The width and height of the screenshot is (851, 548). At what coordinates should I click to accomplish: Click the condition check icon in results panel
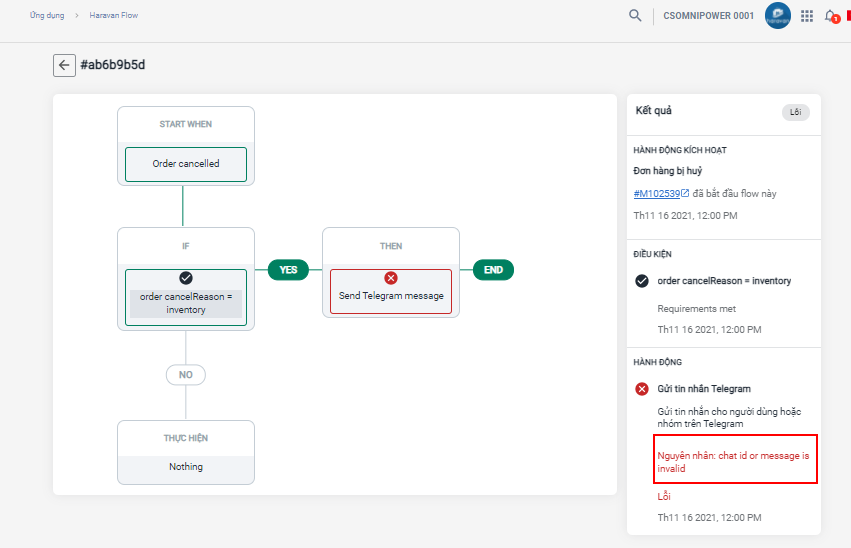coord(642,281)
